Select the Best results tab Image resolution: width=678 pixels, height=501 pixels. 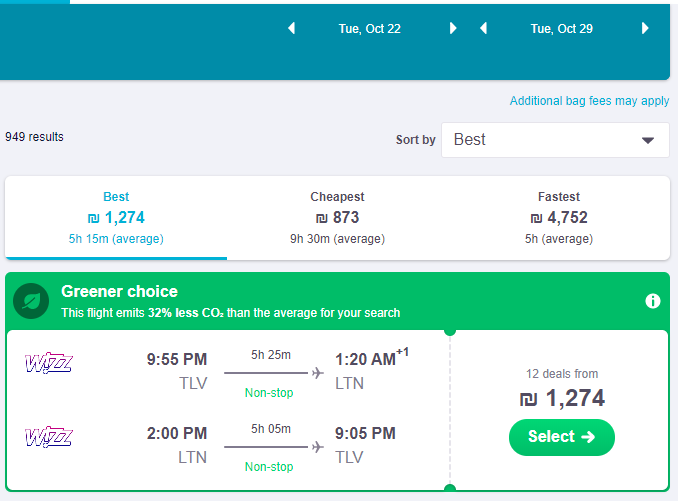116,217
